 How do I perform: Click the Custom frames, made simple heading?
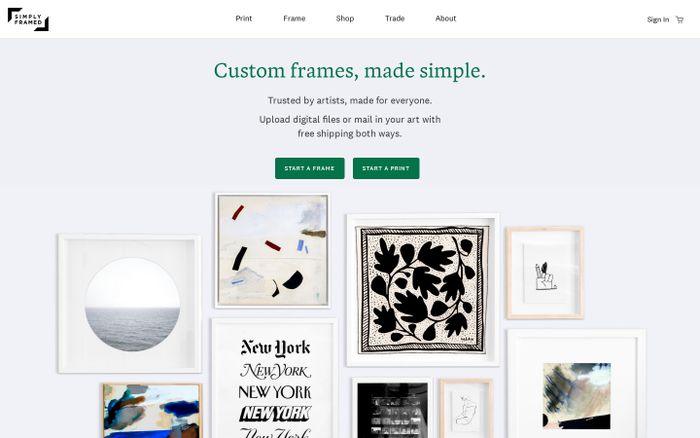pyautogui.click(x=350, y=71)
